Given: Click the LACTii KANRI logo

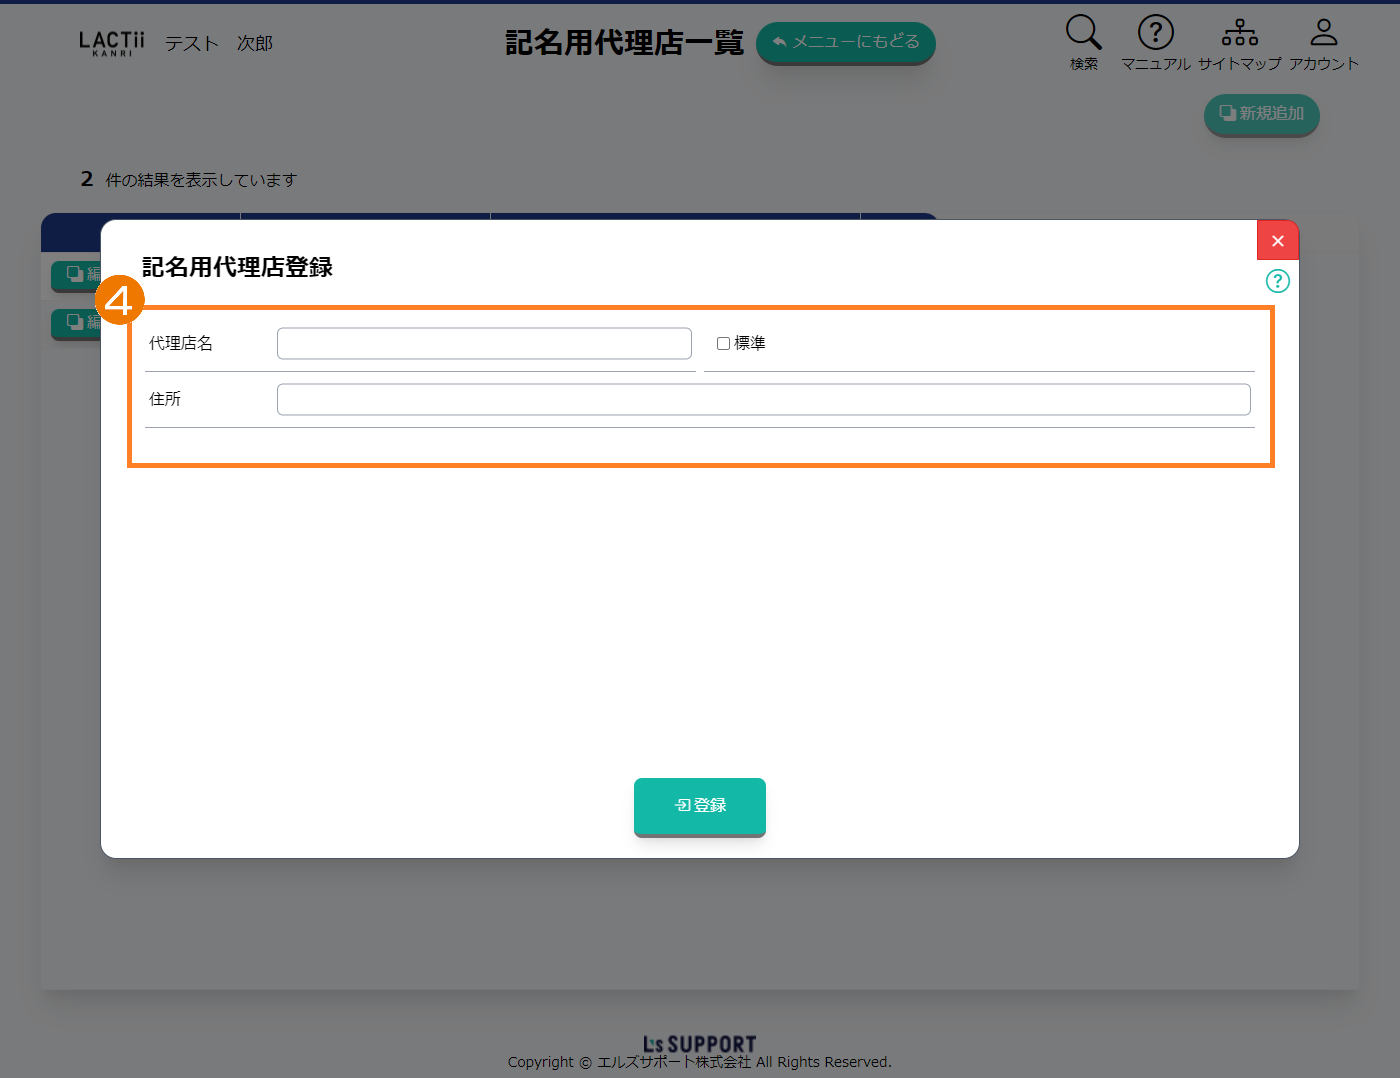Looking at the screenshot, I should (112, 43).
